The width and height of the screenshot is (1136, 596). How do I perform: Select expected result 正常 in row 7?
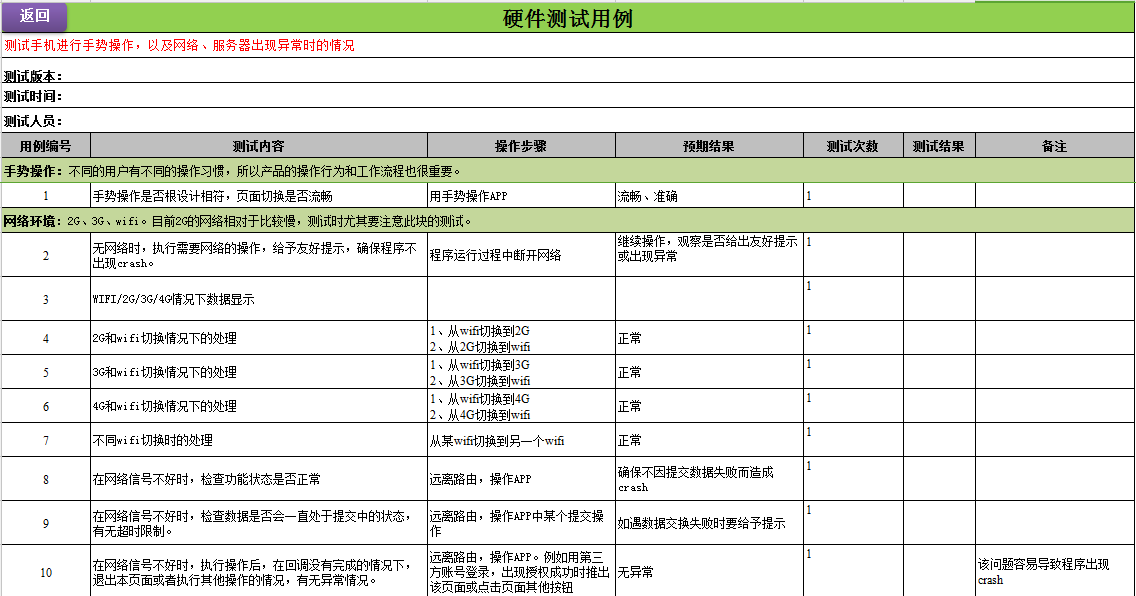pos(709,440)
